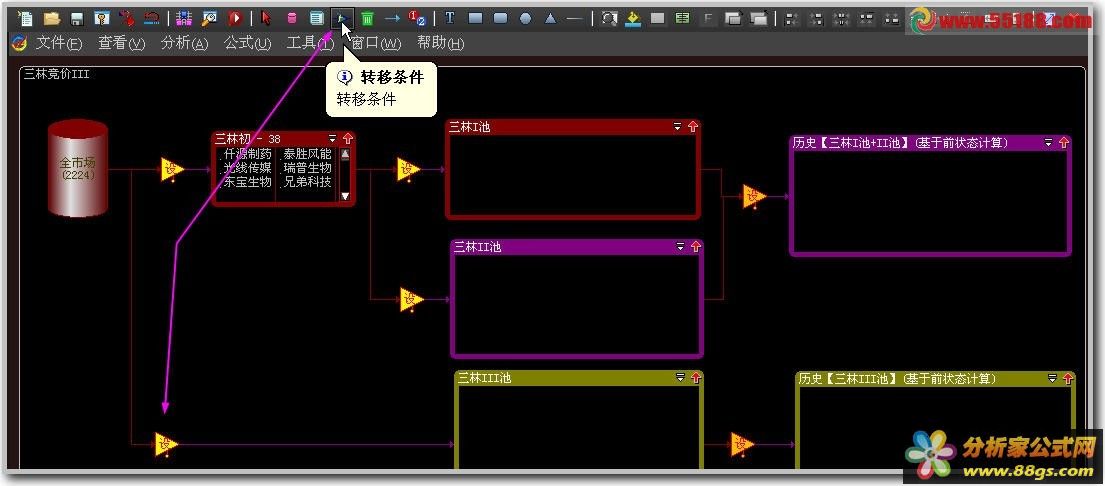Click red up arrow on 历史【三林I池+II池】 box
The image size is (1105, 486).
(1063, 142)
